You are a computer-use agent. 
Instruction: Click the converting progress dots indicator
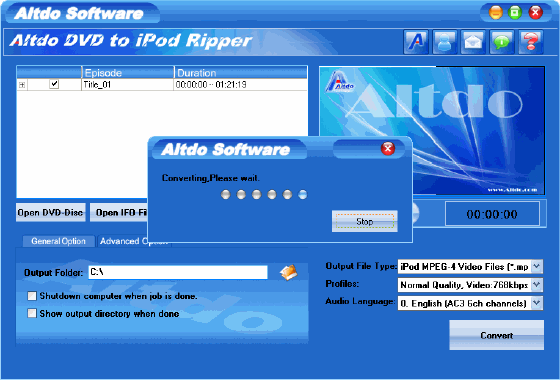click(264, 195)
